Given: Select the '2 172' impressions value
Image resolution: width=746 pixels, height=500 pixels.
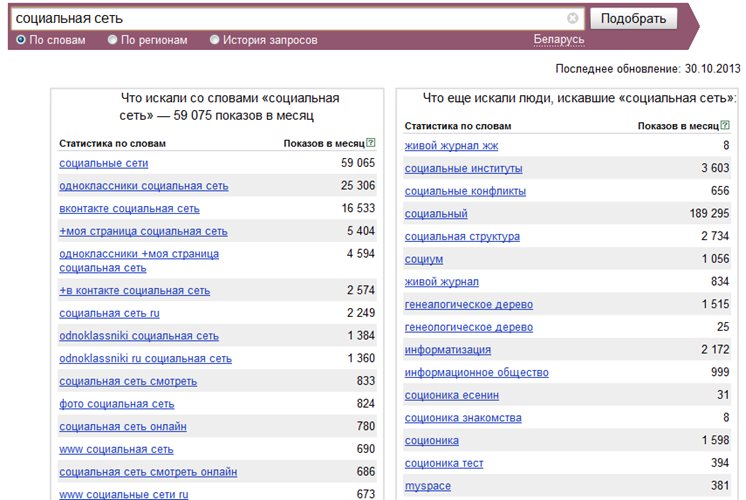Looking at the screenshot, I should [715, 349].
